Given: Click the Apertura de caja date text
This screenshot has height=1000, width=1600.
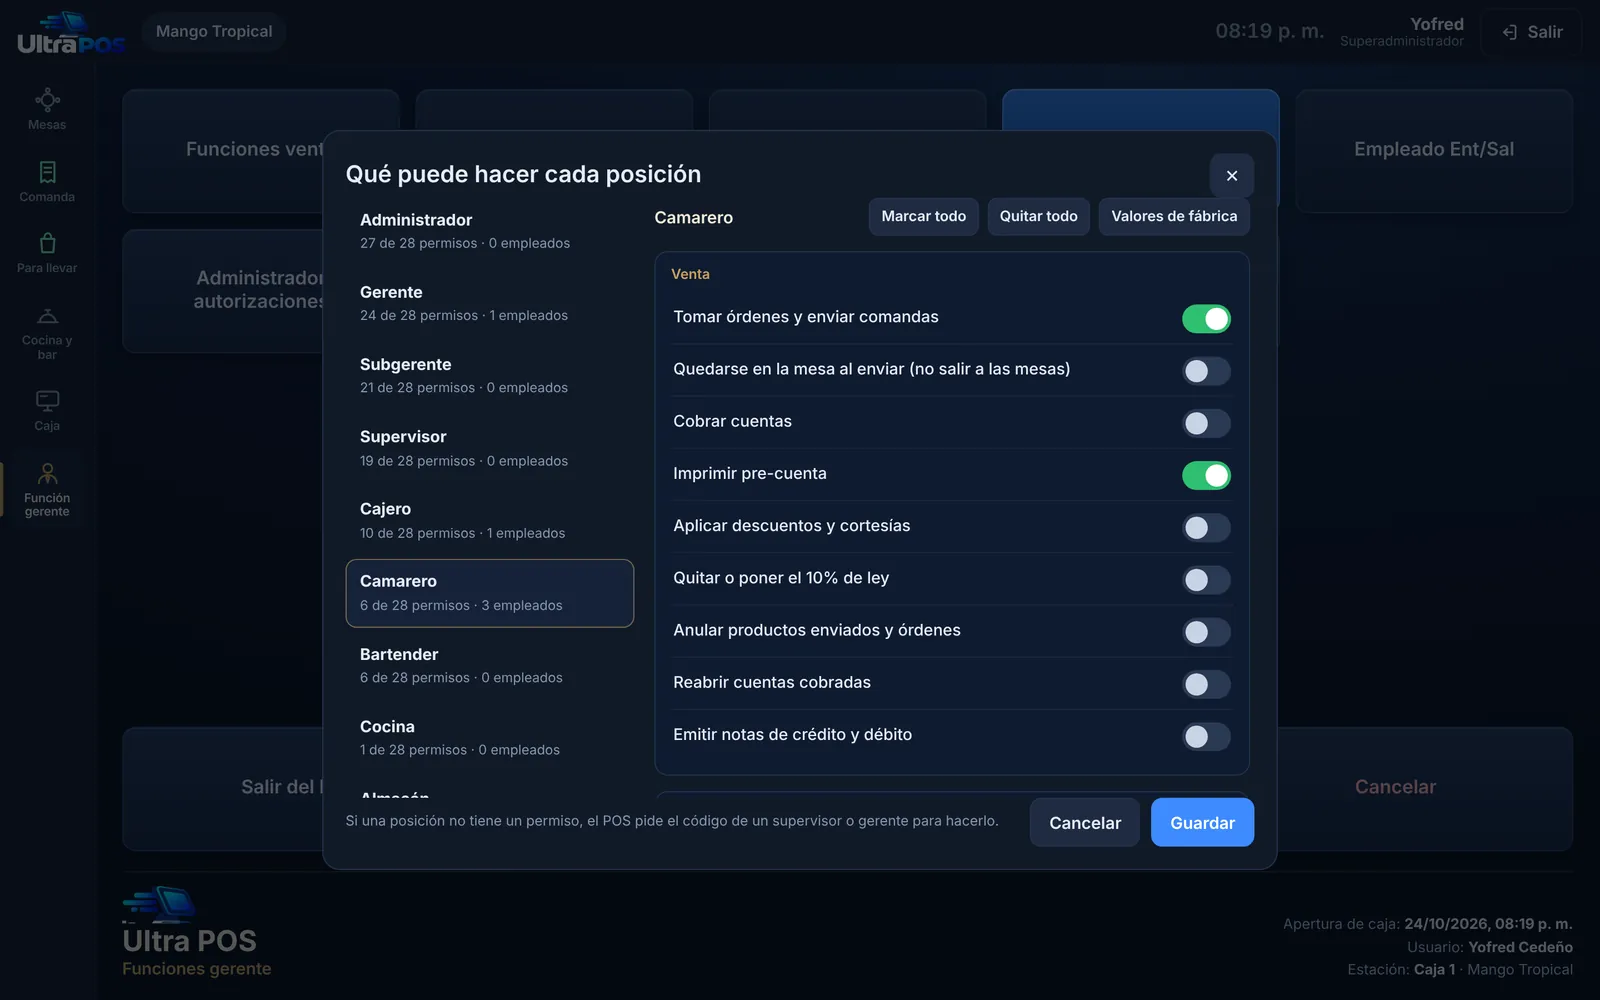Looking at the screenshot, I should [x=1427, y=925].
